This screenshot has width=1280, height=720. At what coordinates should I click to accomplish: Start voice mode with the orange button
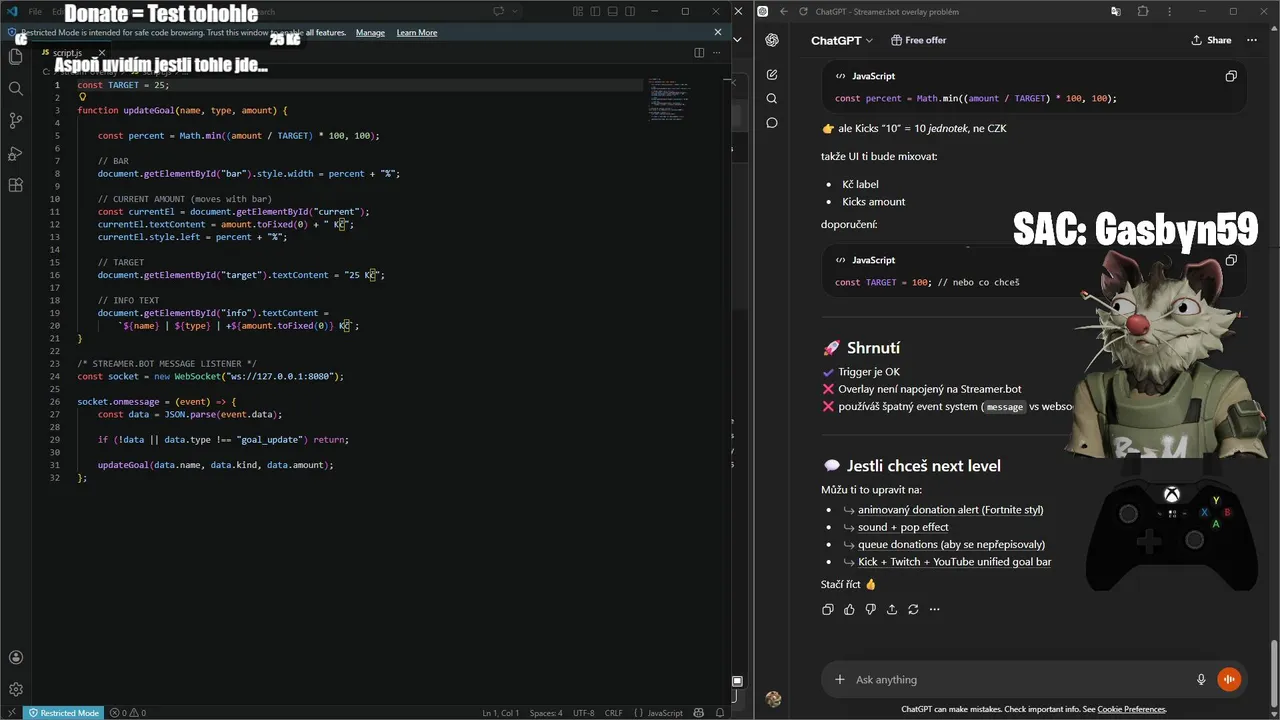tap(1229, 680)
